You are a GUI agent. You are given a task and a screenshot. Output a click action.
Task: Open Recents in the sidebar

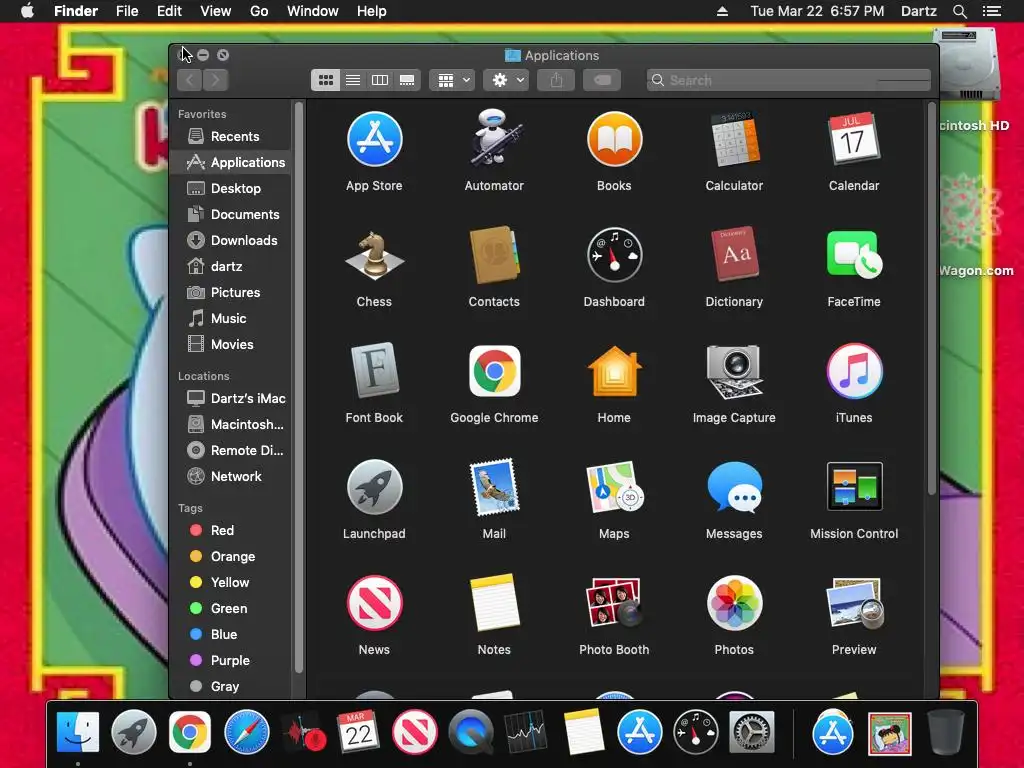click(x=230, y=136)
